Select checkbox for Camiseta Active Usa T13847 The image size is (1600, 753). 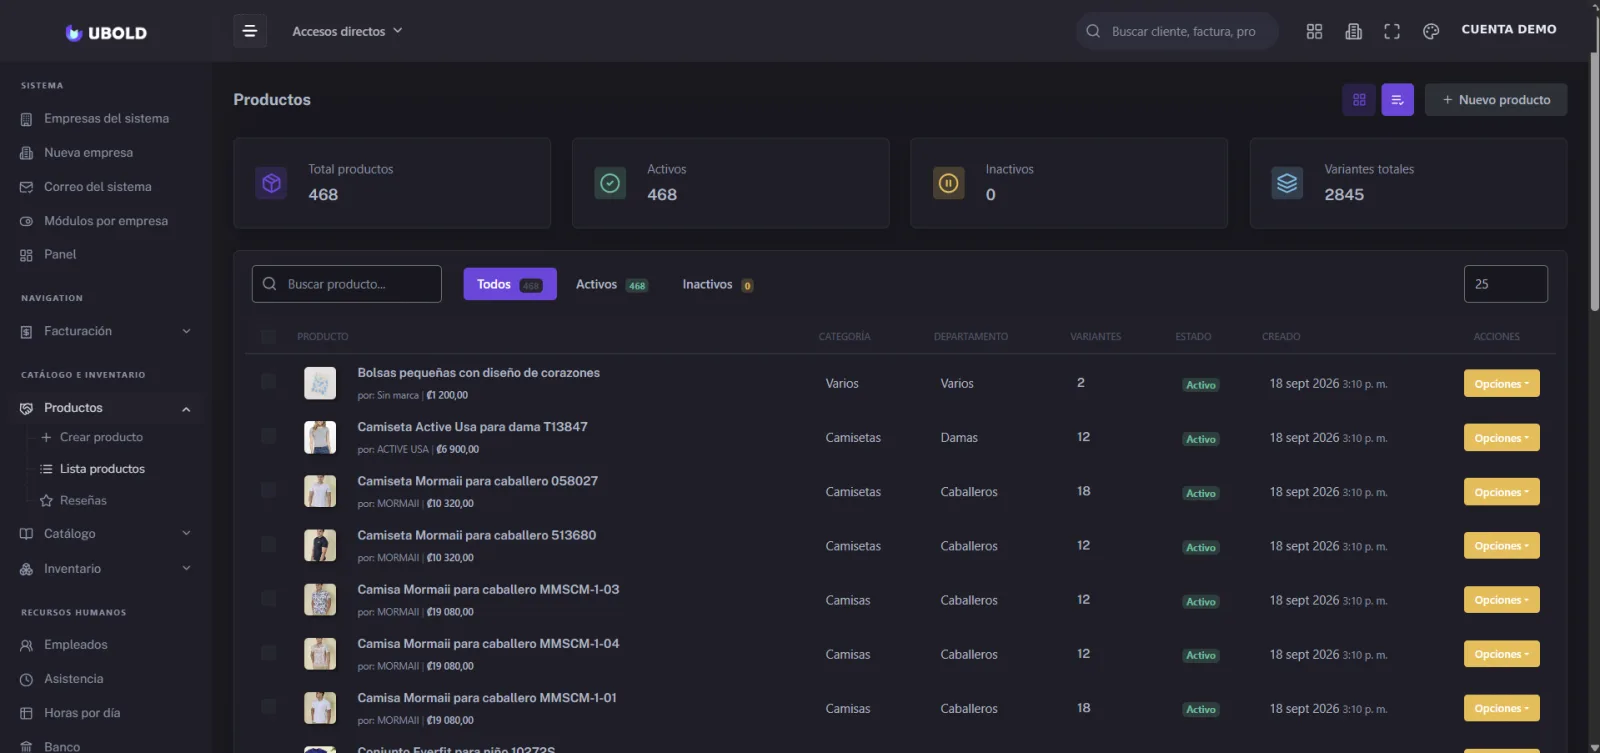(x=268, y=435)
